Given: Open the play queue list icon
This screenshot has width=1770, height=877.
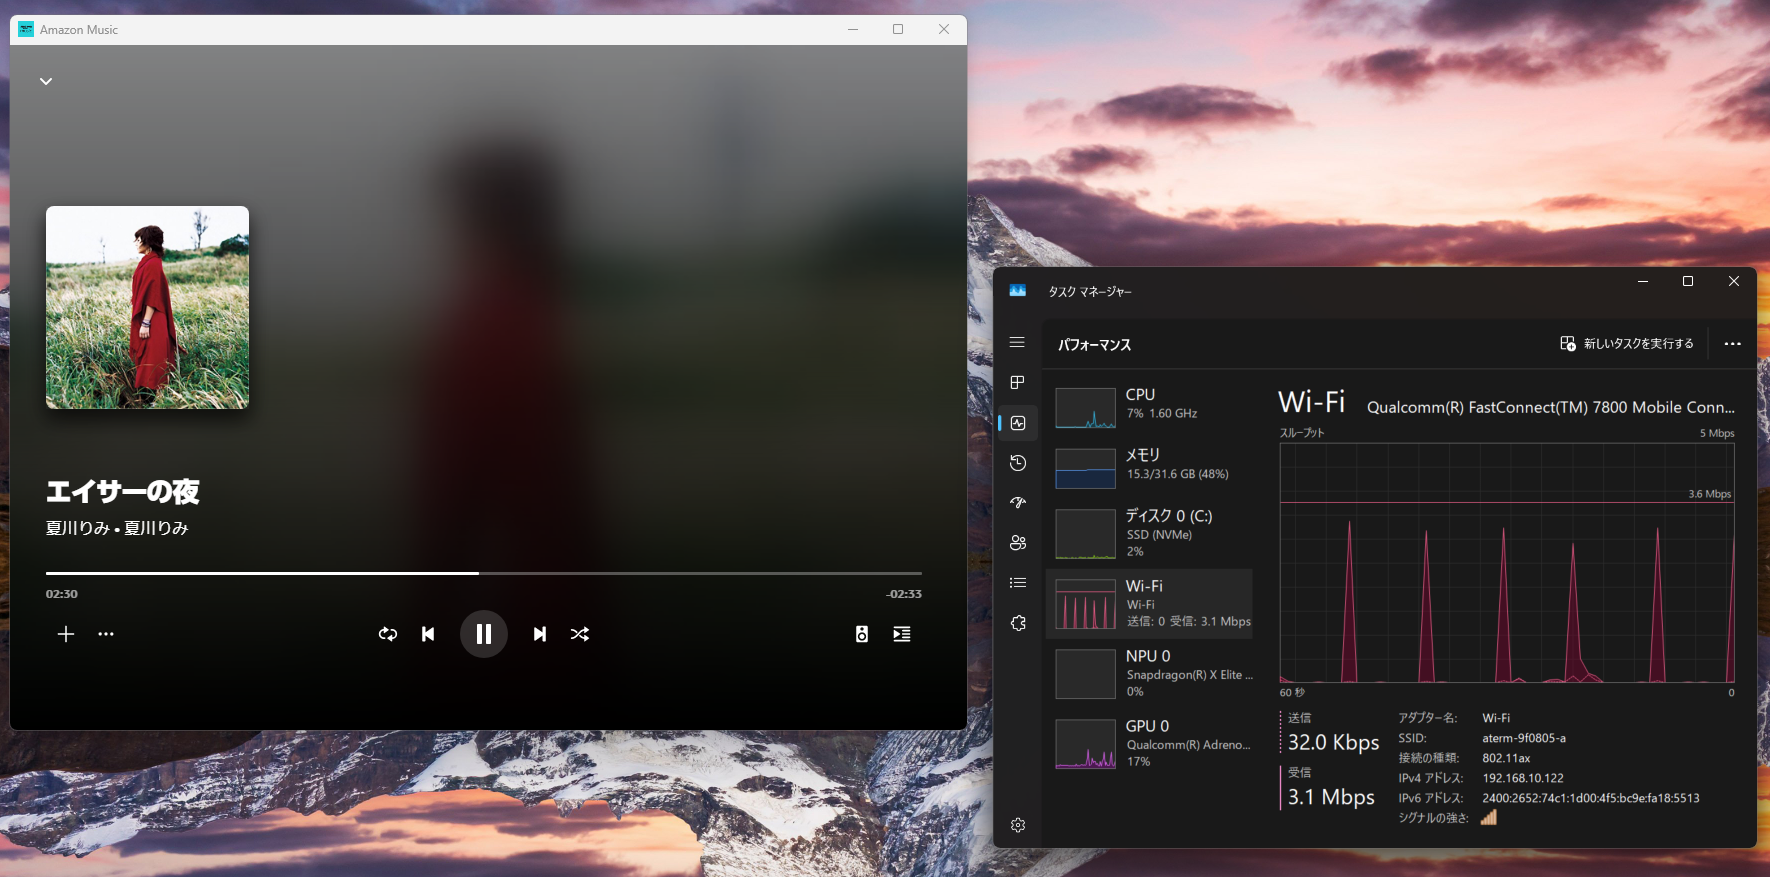Looking at the screenshot, I should (x=901, y=634).
